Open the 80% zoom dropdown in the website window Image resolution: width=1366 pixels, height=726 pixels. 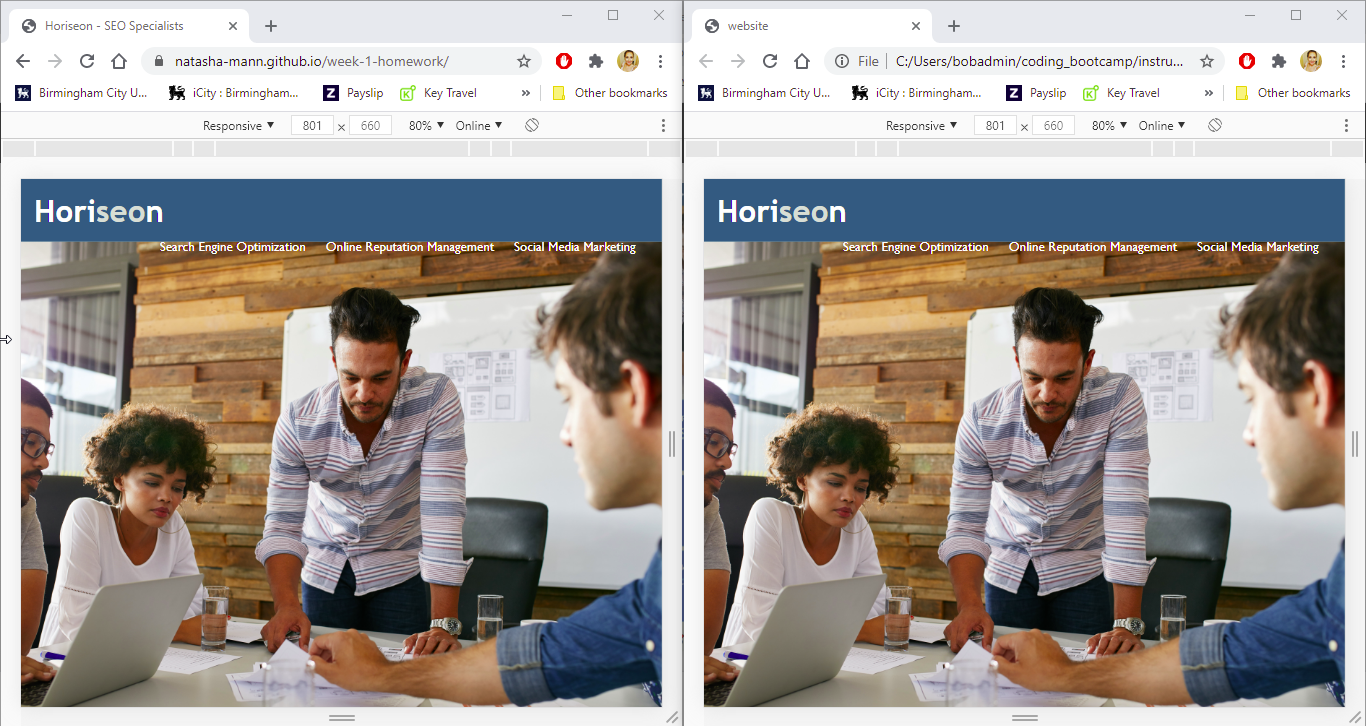(1109, 125)
